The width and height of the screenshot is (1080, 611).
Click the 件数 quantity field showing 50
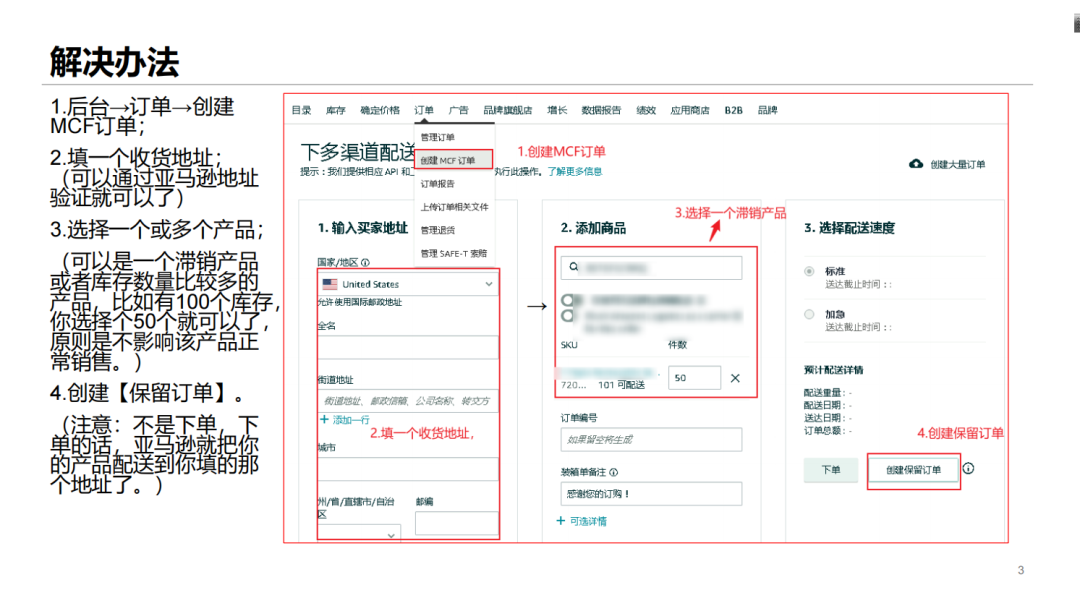coord(694,377)
